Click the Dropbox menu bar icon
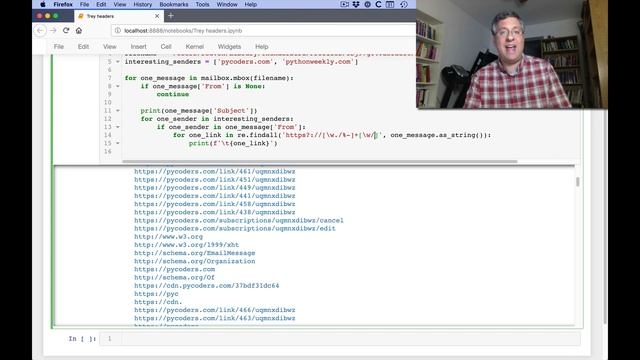Screen dimensions: 640x360 [356, 4]
